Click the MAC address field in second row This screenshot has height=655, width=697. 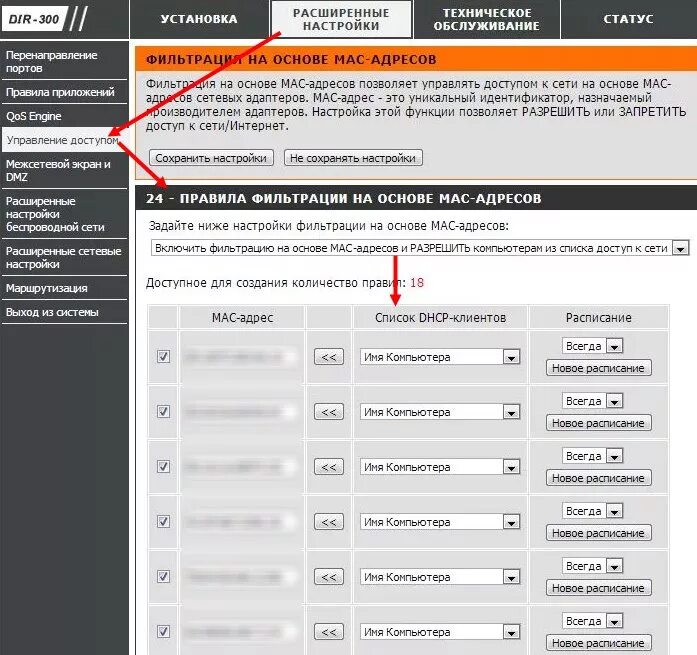240,412
